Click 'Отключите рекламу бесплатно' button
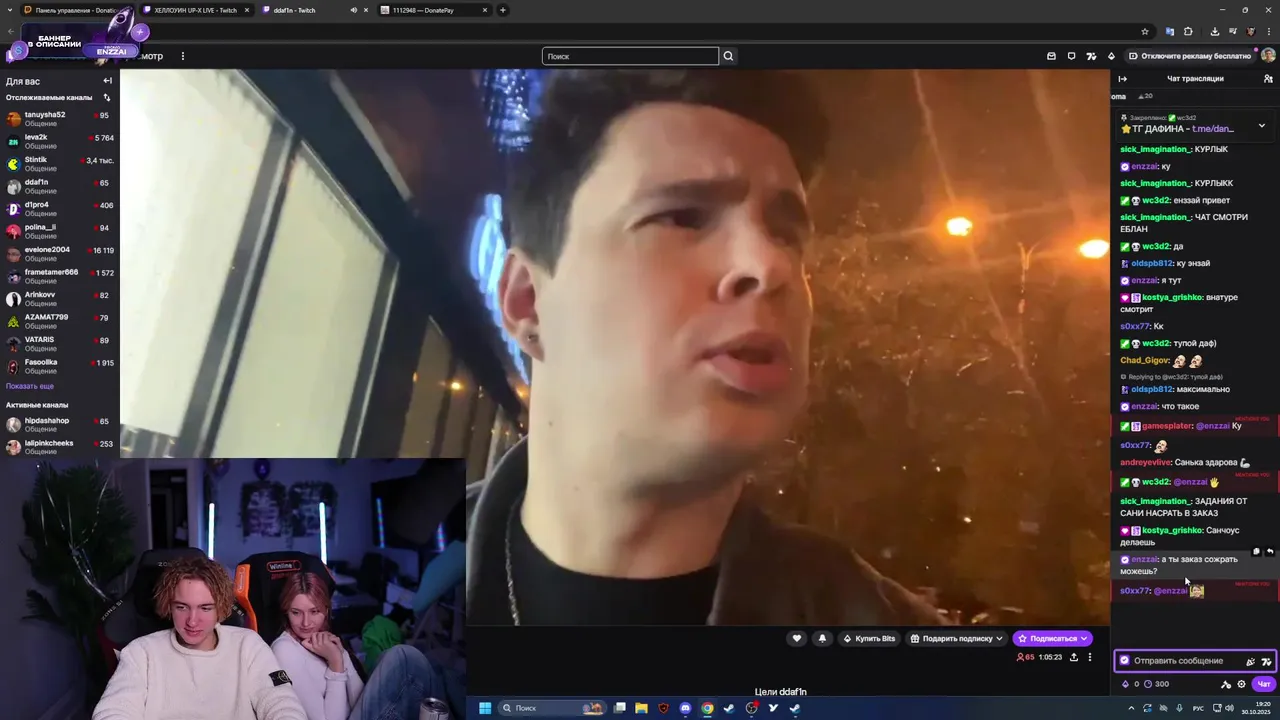1280x720 pixels. [1189, 56]
